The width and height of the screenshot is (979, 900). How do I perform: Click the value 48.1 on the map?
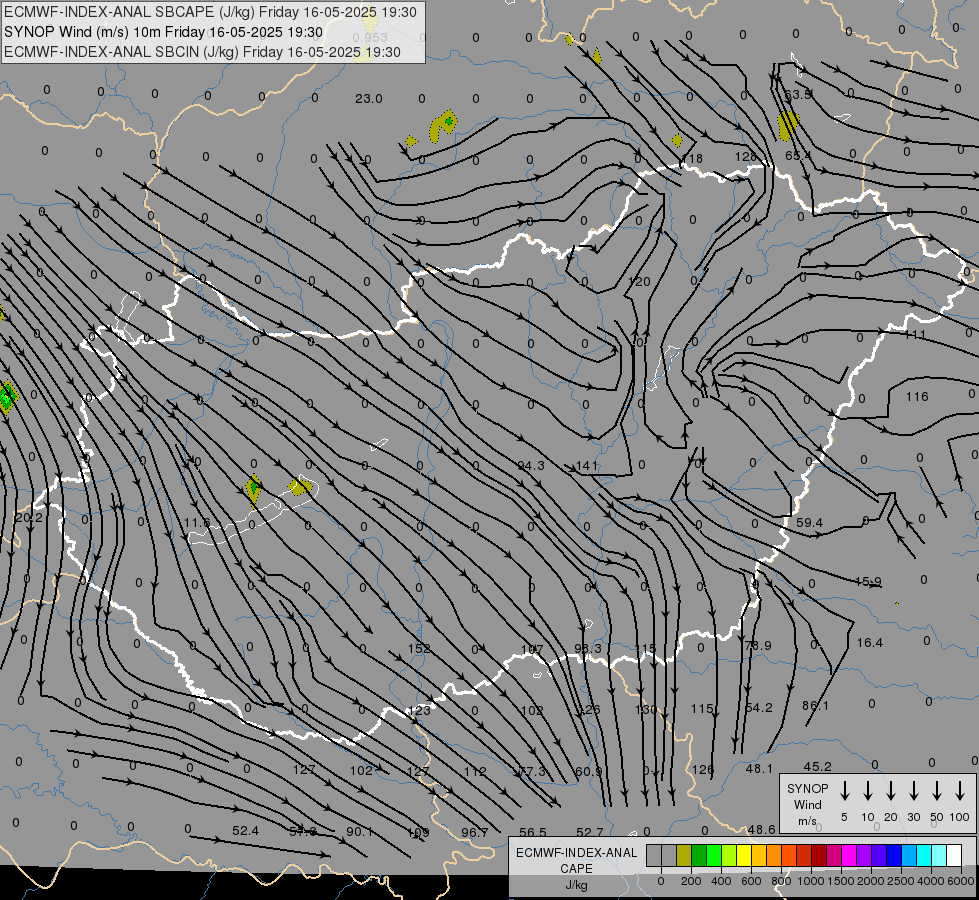(x=759, y=769)
